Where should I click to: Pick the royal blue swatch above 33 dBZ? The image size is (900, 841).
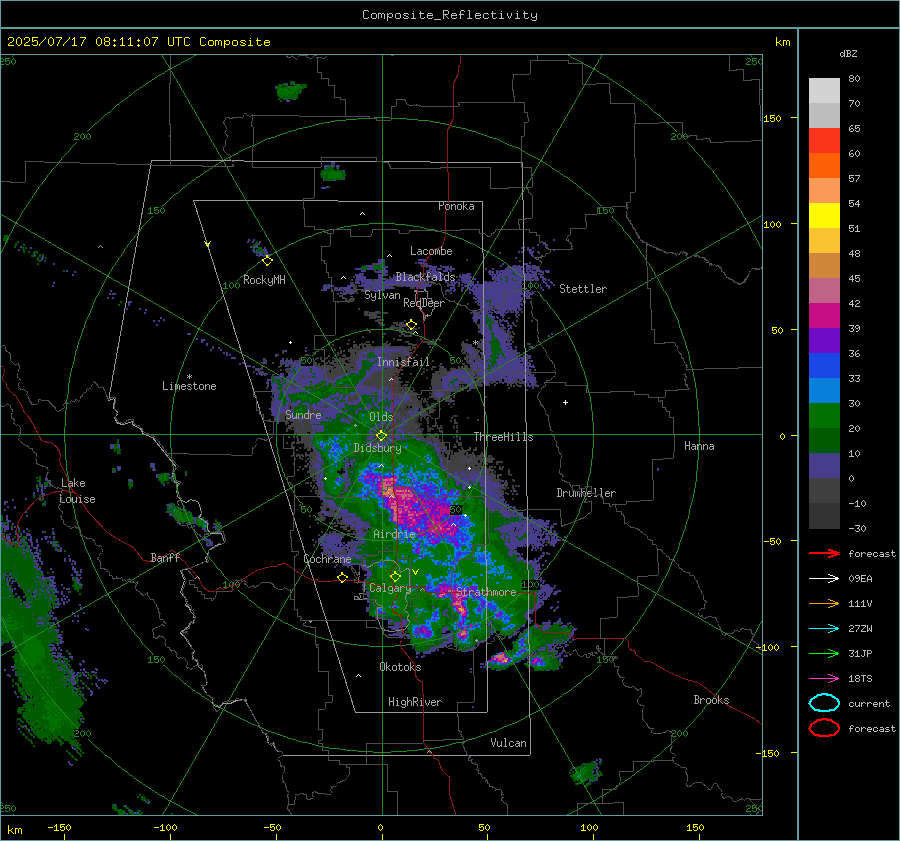tap(824, 366)
